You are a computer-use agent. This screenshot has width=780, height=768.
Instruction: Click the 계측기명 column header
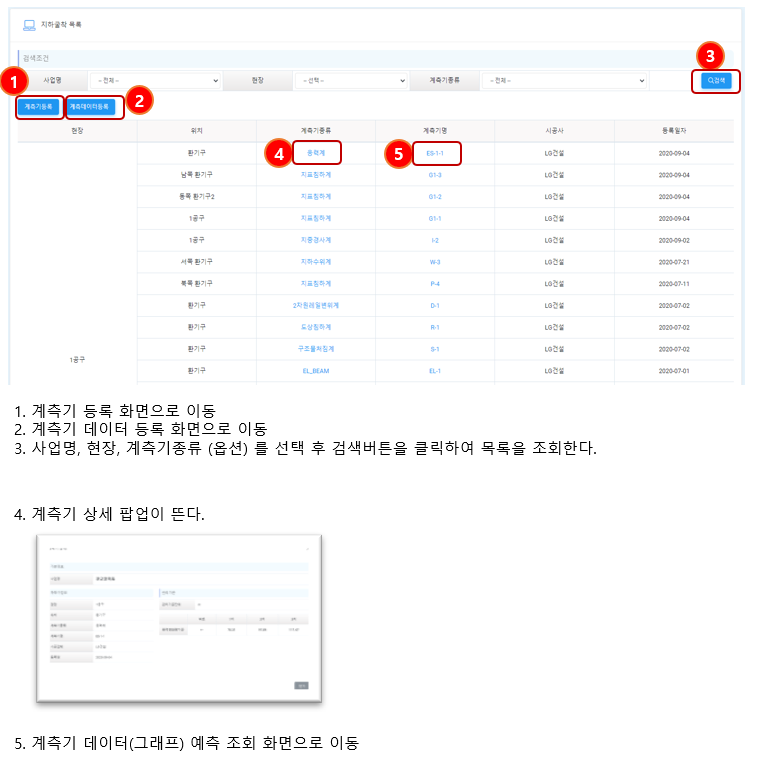point(435,131)
